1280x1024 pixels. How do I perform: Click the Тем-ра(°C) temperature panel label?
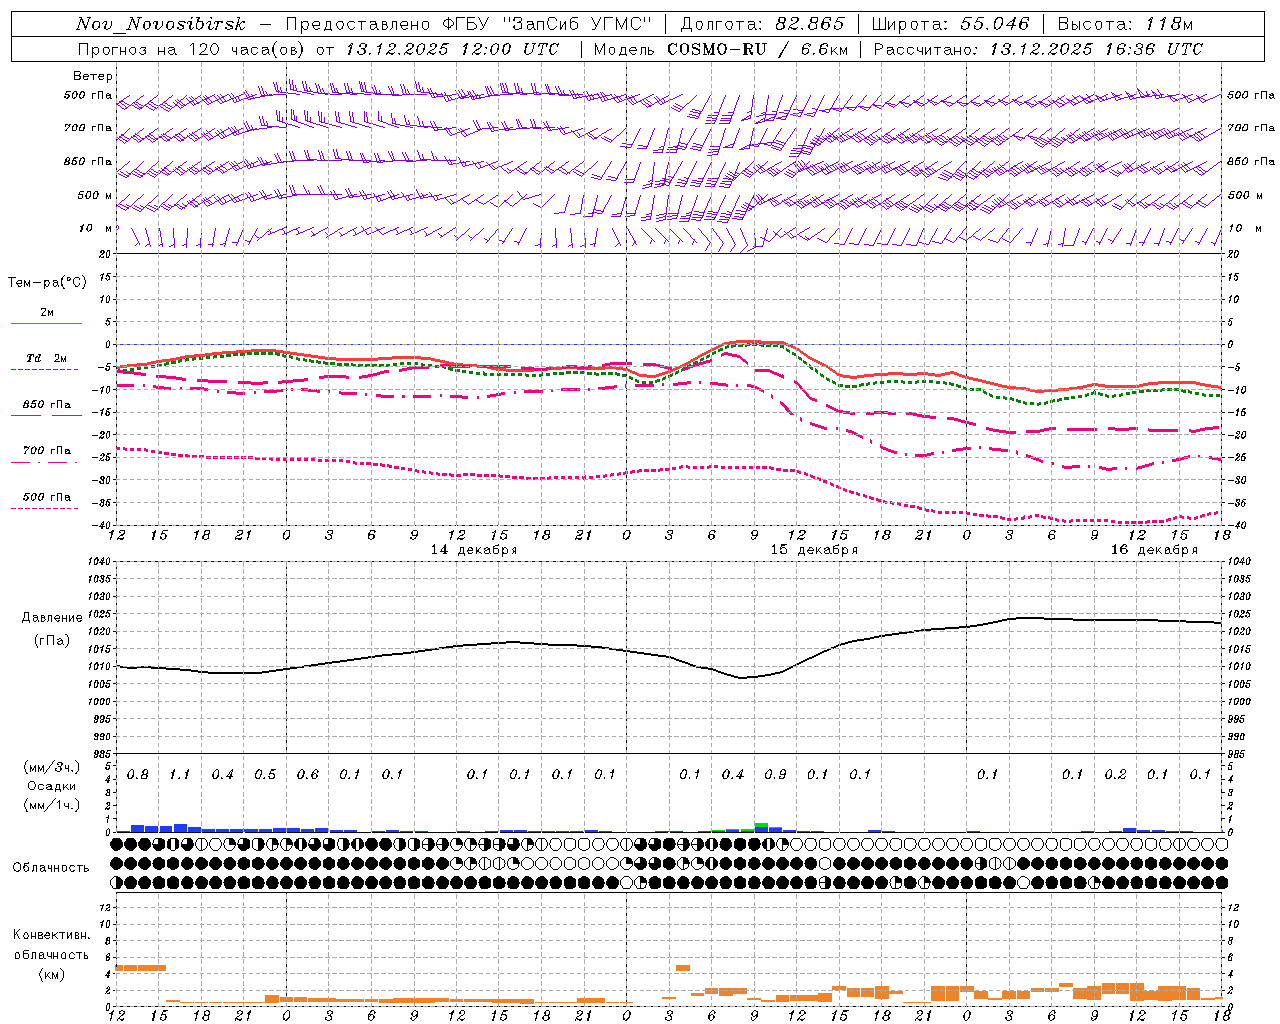pos(47,282)
